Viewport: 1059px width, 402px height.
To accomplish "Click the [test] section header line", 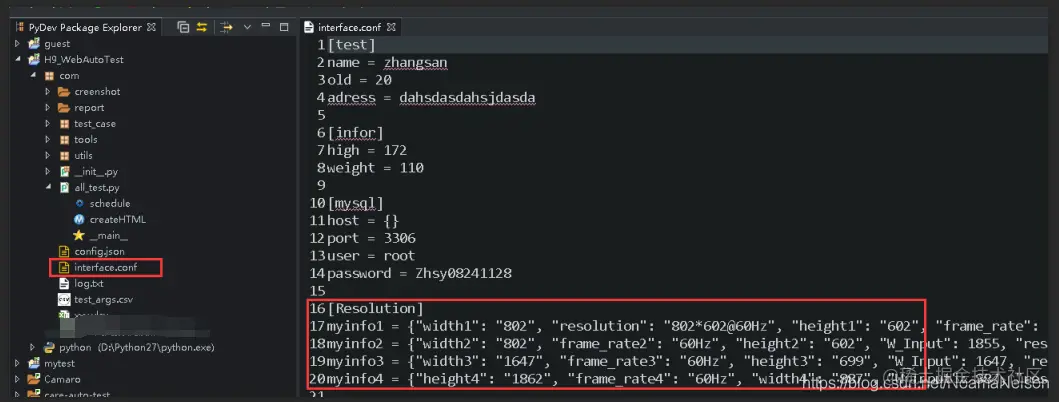I will coord(351,45).
